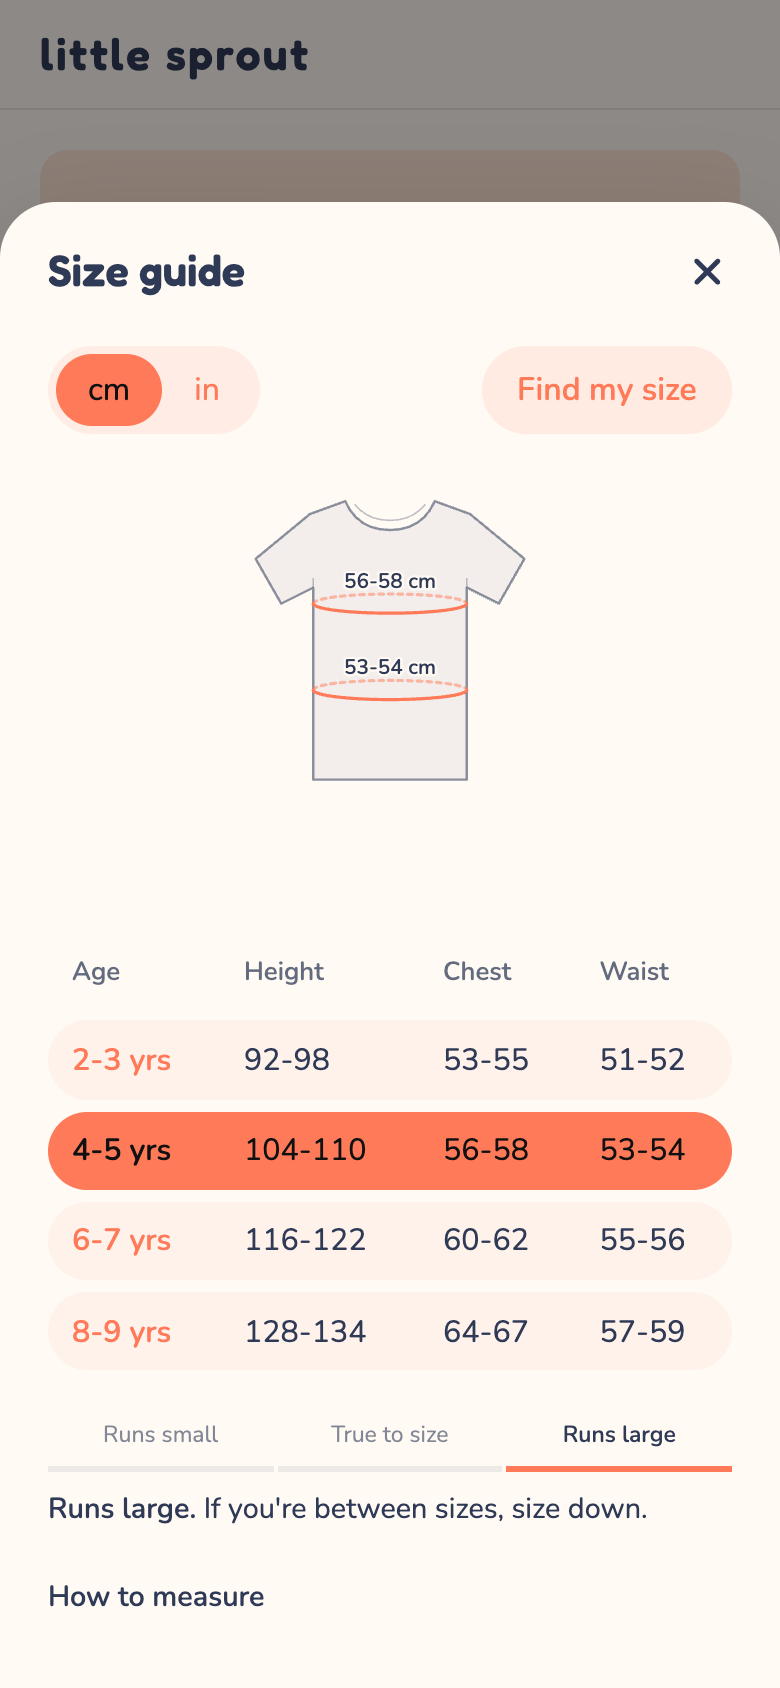Click the Height column header

pos(284,971)
